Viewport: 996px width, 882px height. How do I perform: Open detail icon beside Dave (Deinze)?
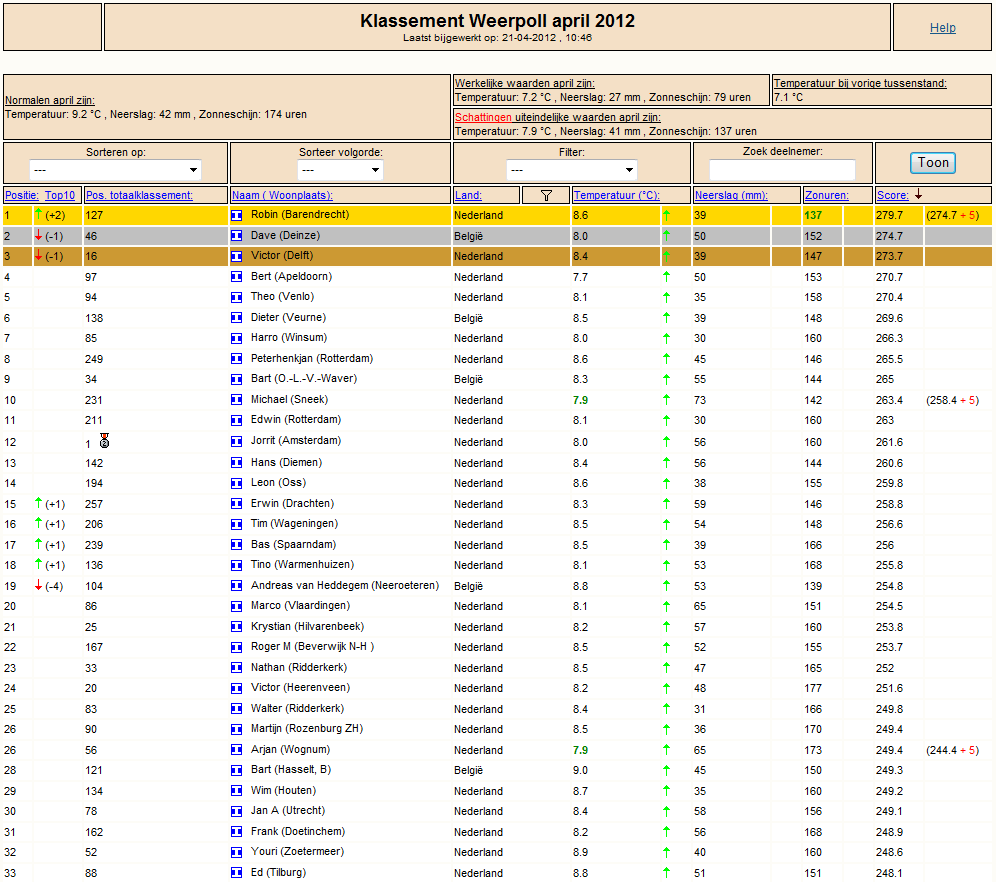[x=236, y=236]
